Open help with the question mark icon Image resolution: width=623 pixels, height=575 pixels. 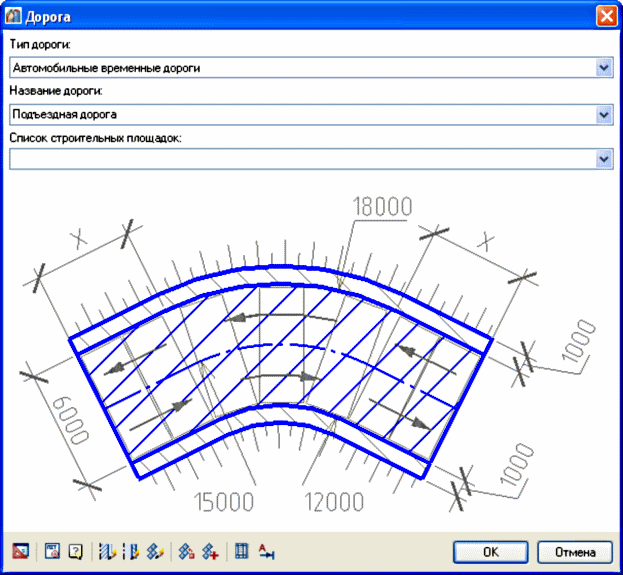[75, 552]
